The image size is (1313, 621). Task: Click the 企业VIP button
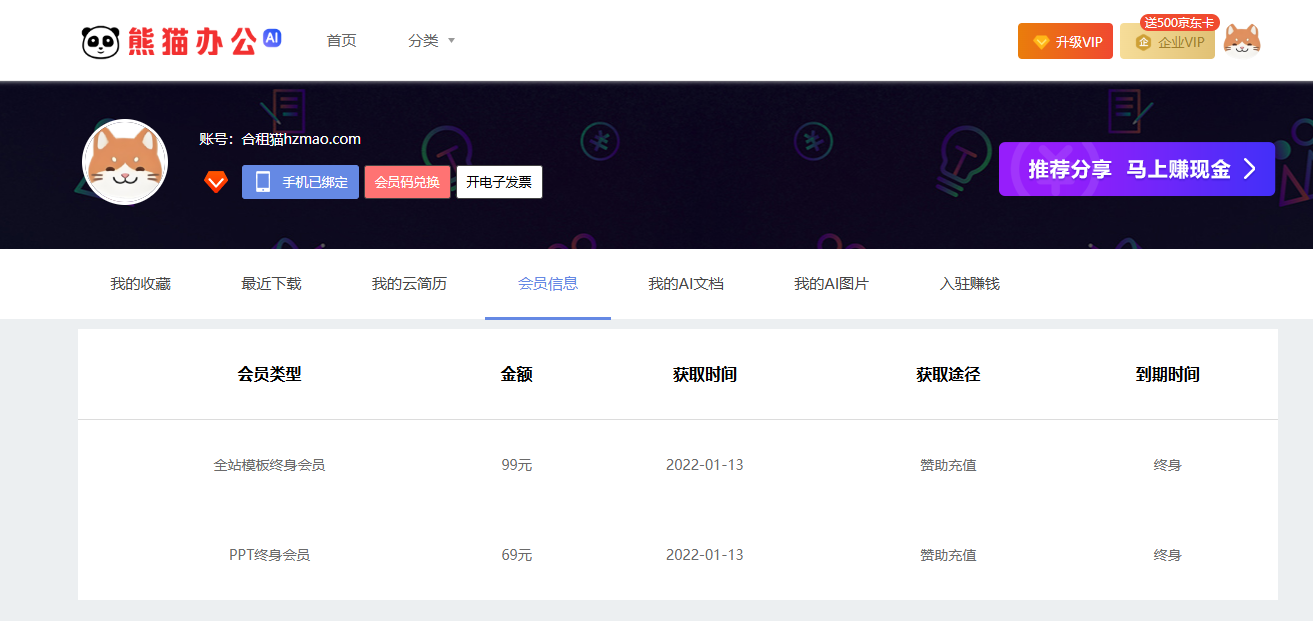(x=1167, y=41)
